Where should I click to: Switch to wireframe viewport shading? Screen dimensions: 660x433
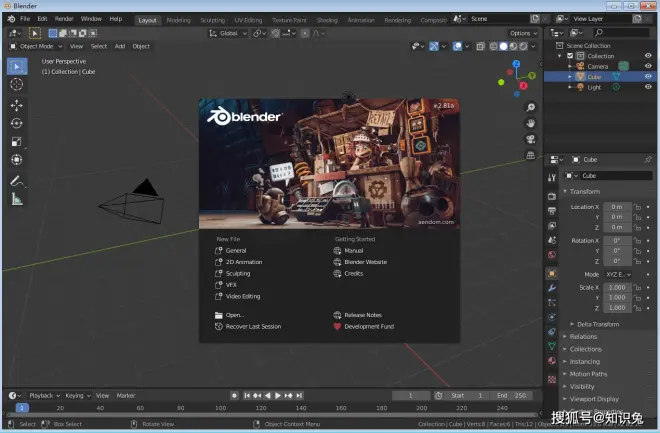click(x=493, y=46)
